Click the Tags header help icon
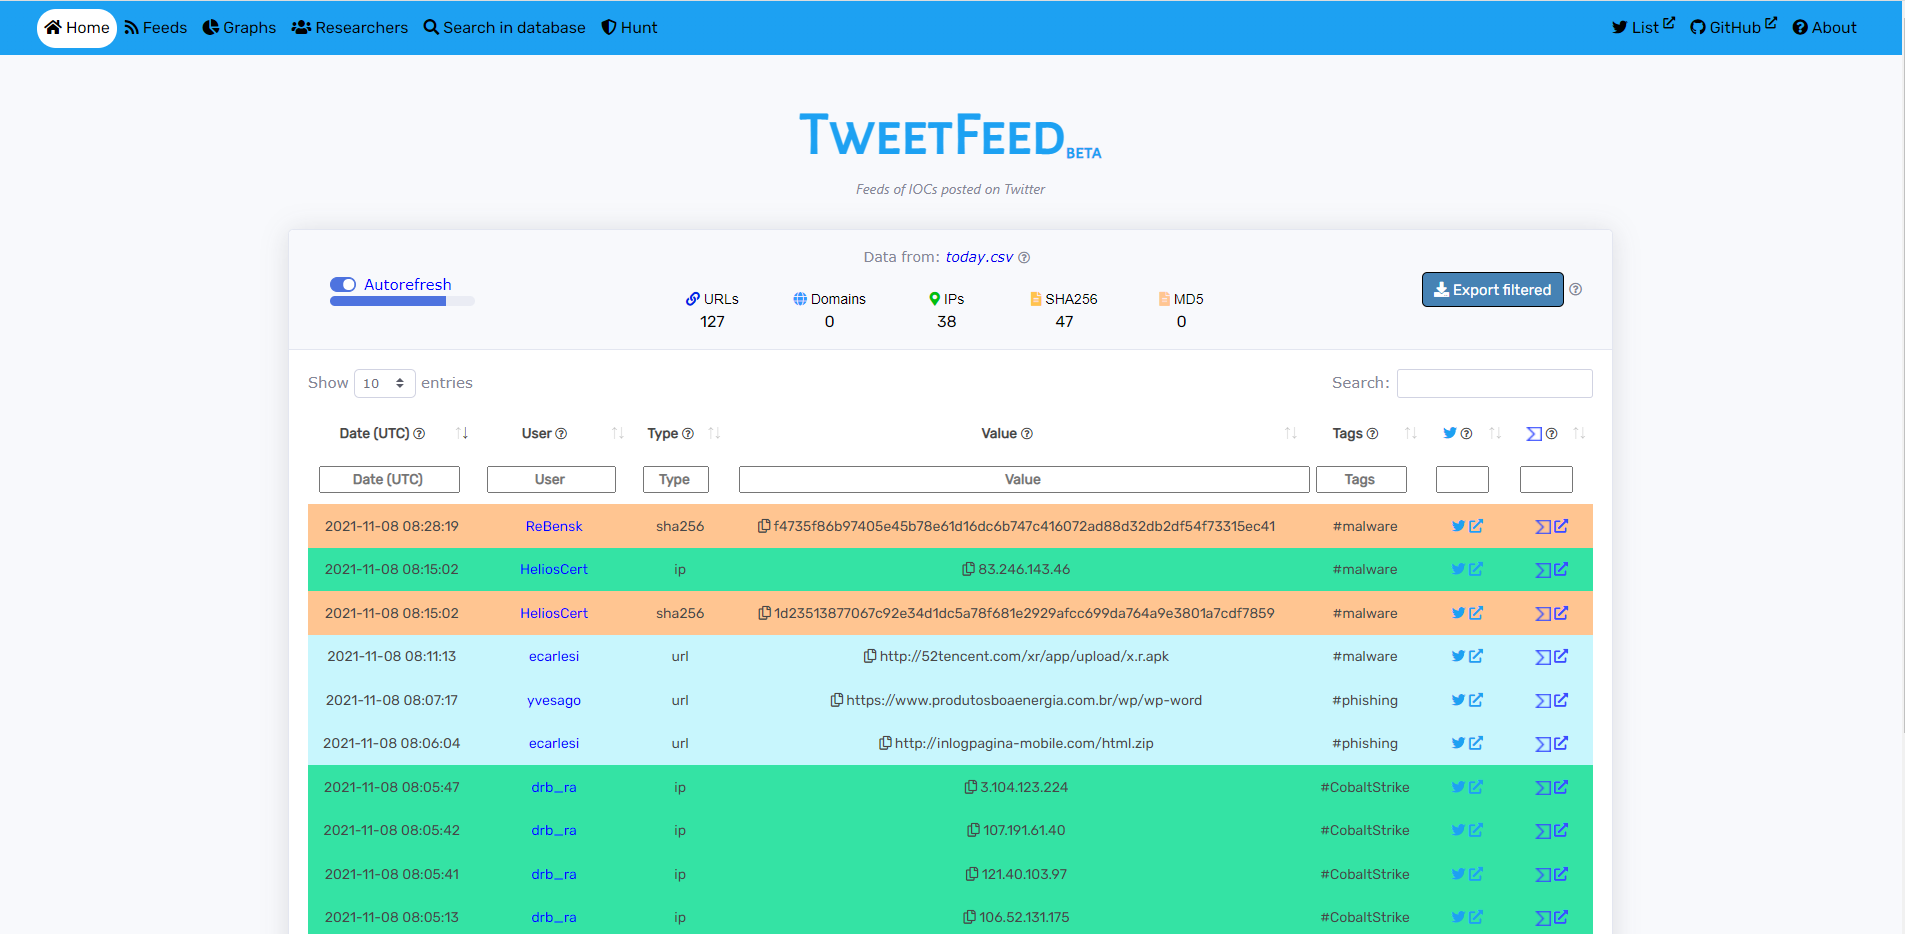The width and height of the screenshot is (1905, 934). point(1372,434)
